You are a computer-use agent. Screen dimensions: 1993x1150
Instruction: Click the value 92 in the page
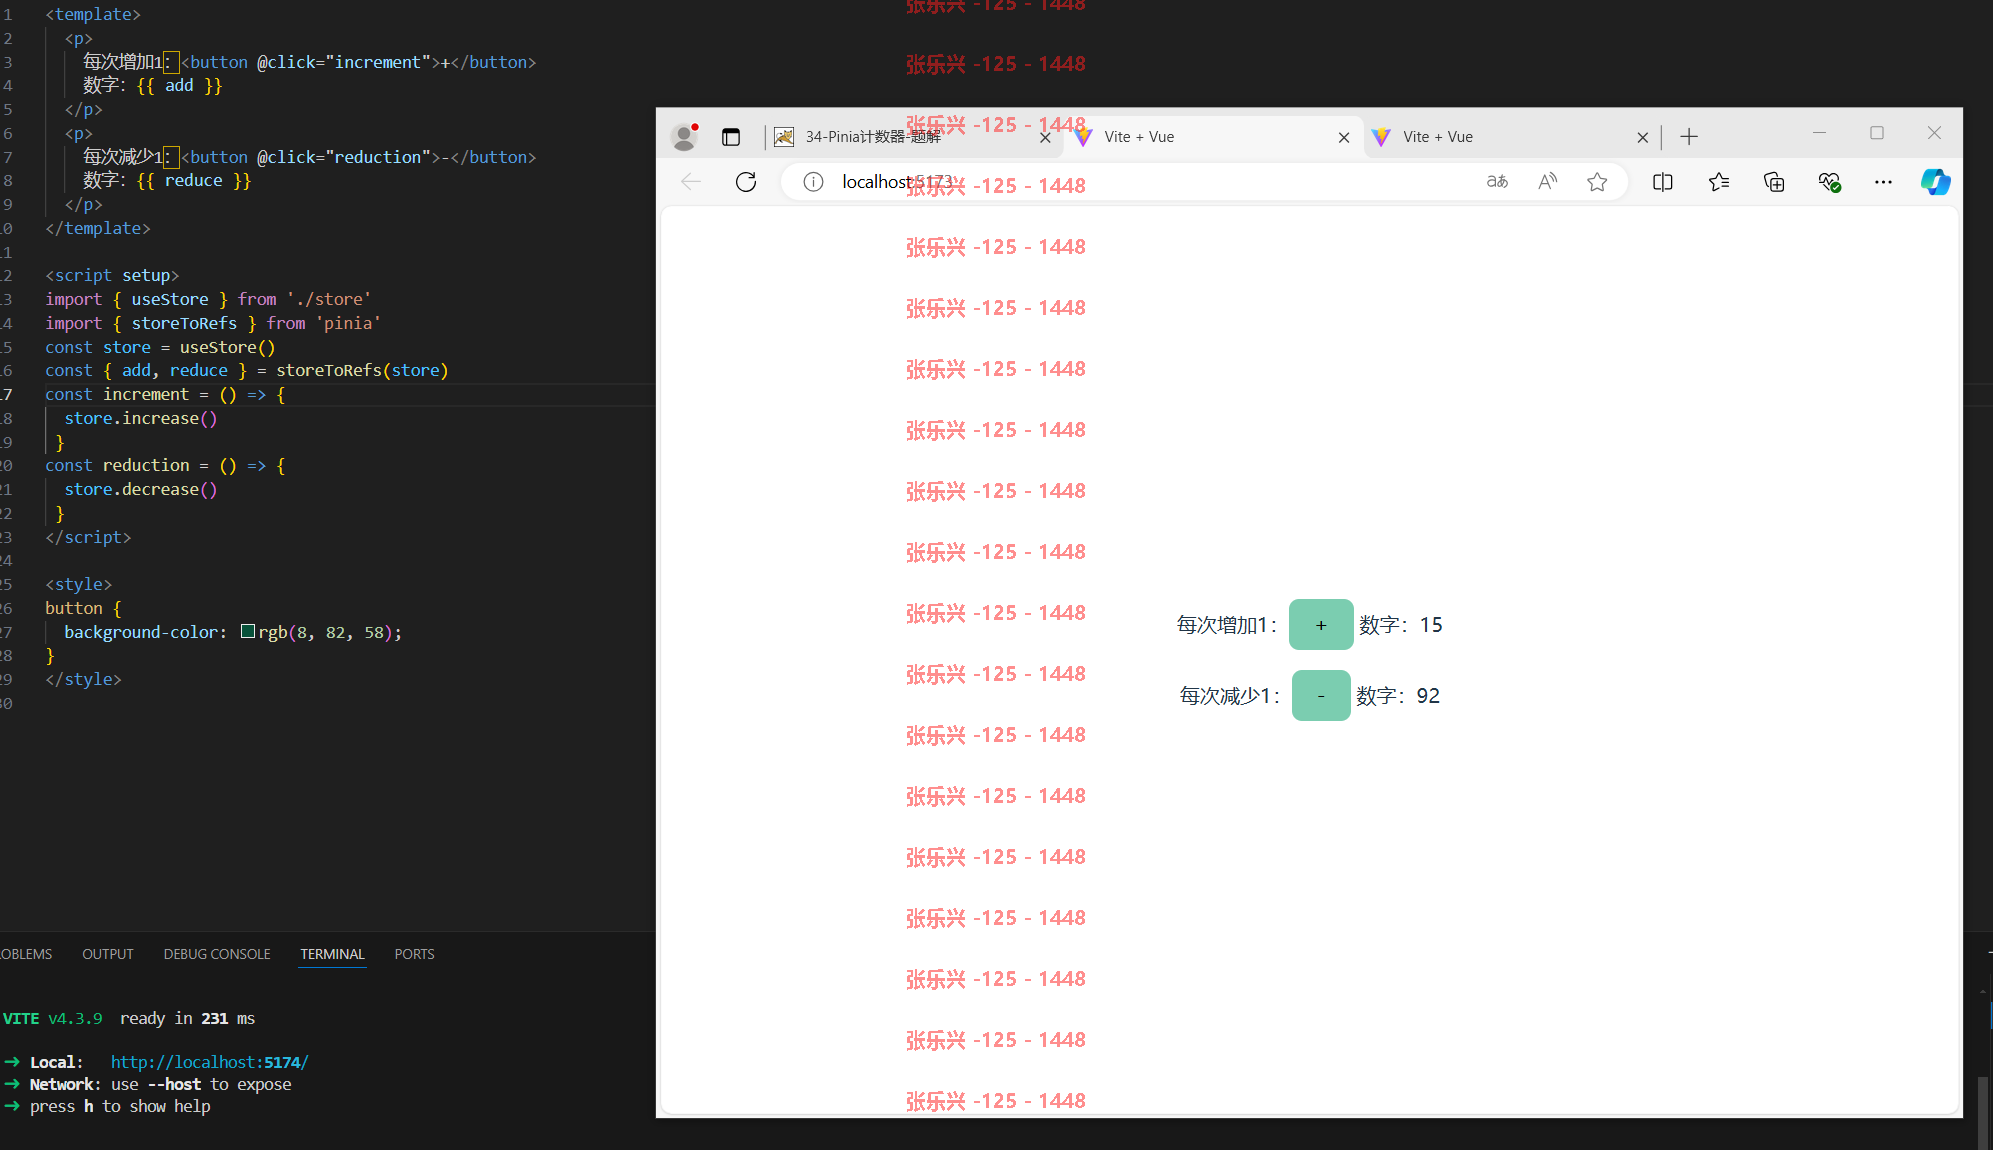point(1428,696)
